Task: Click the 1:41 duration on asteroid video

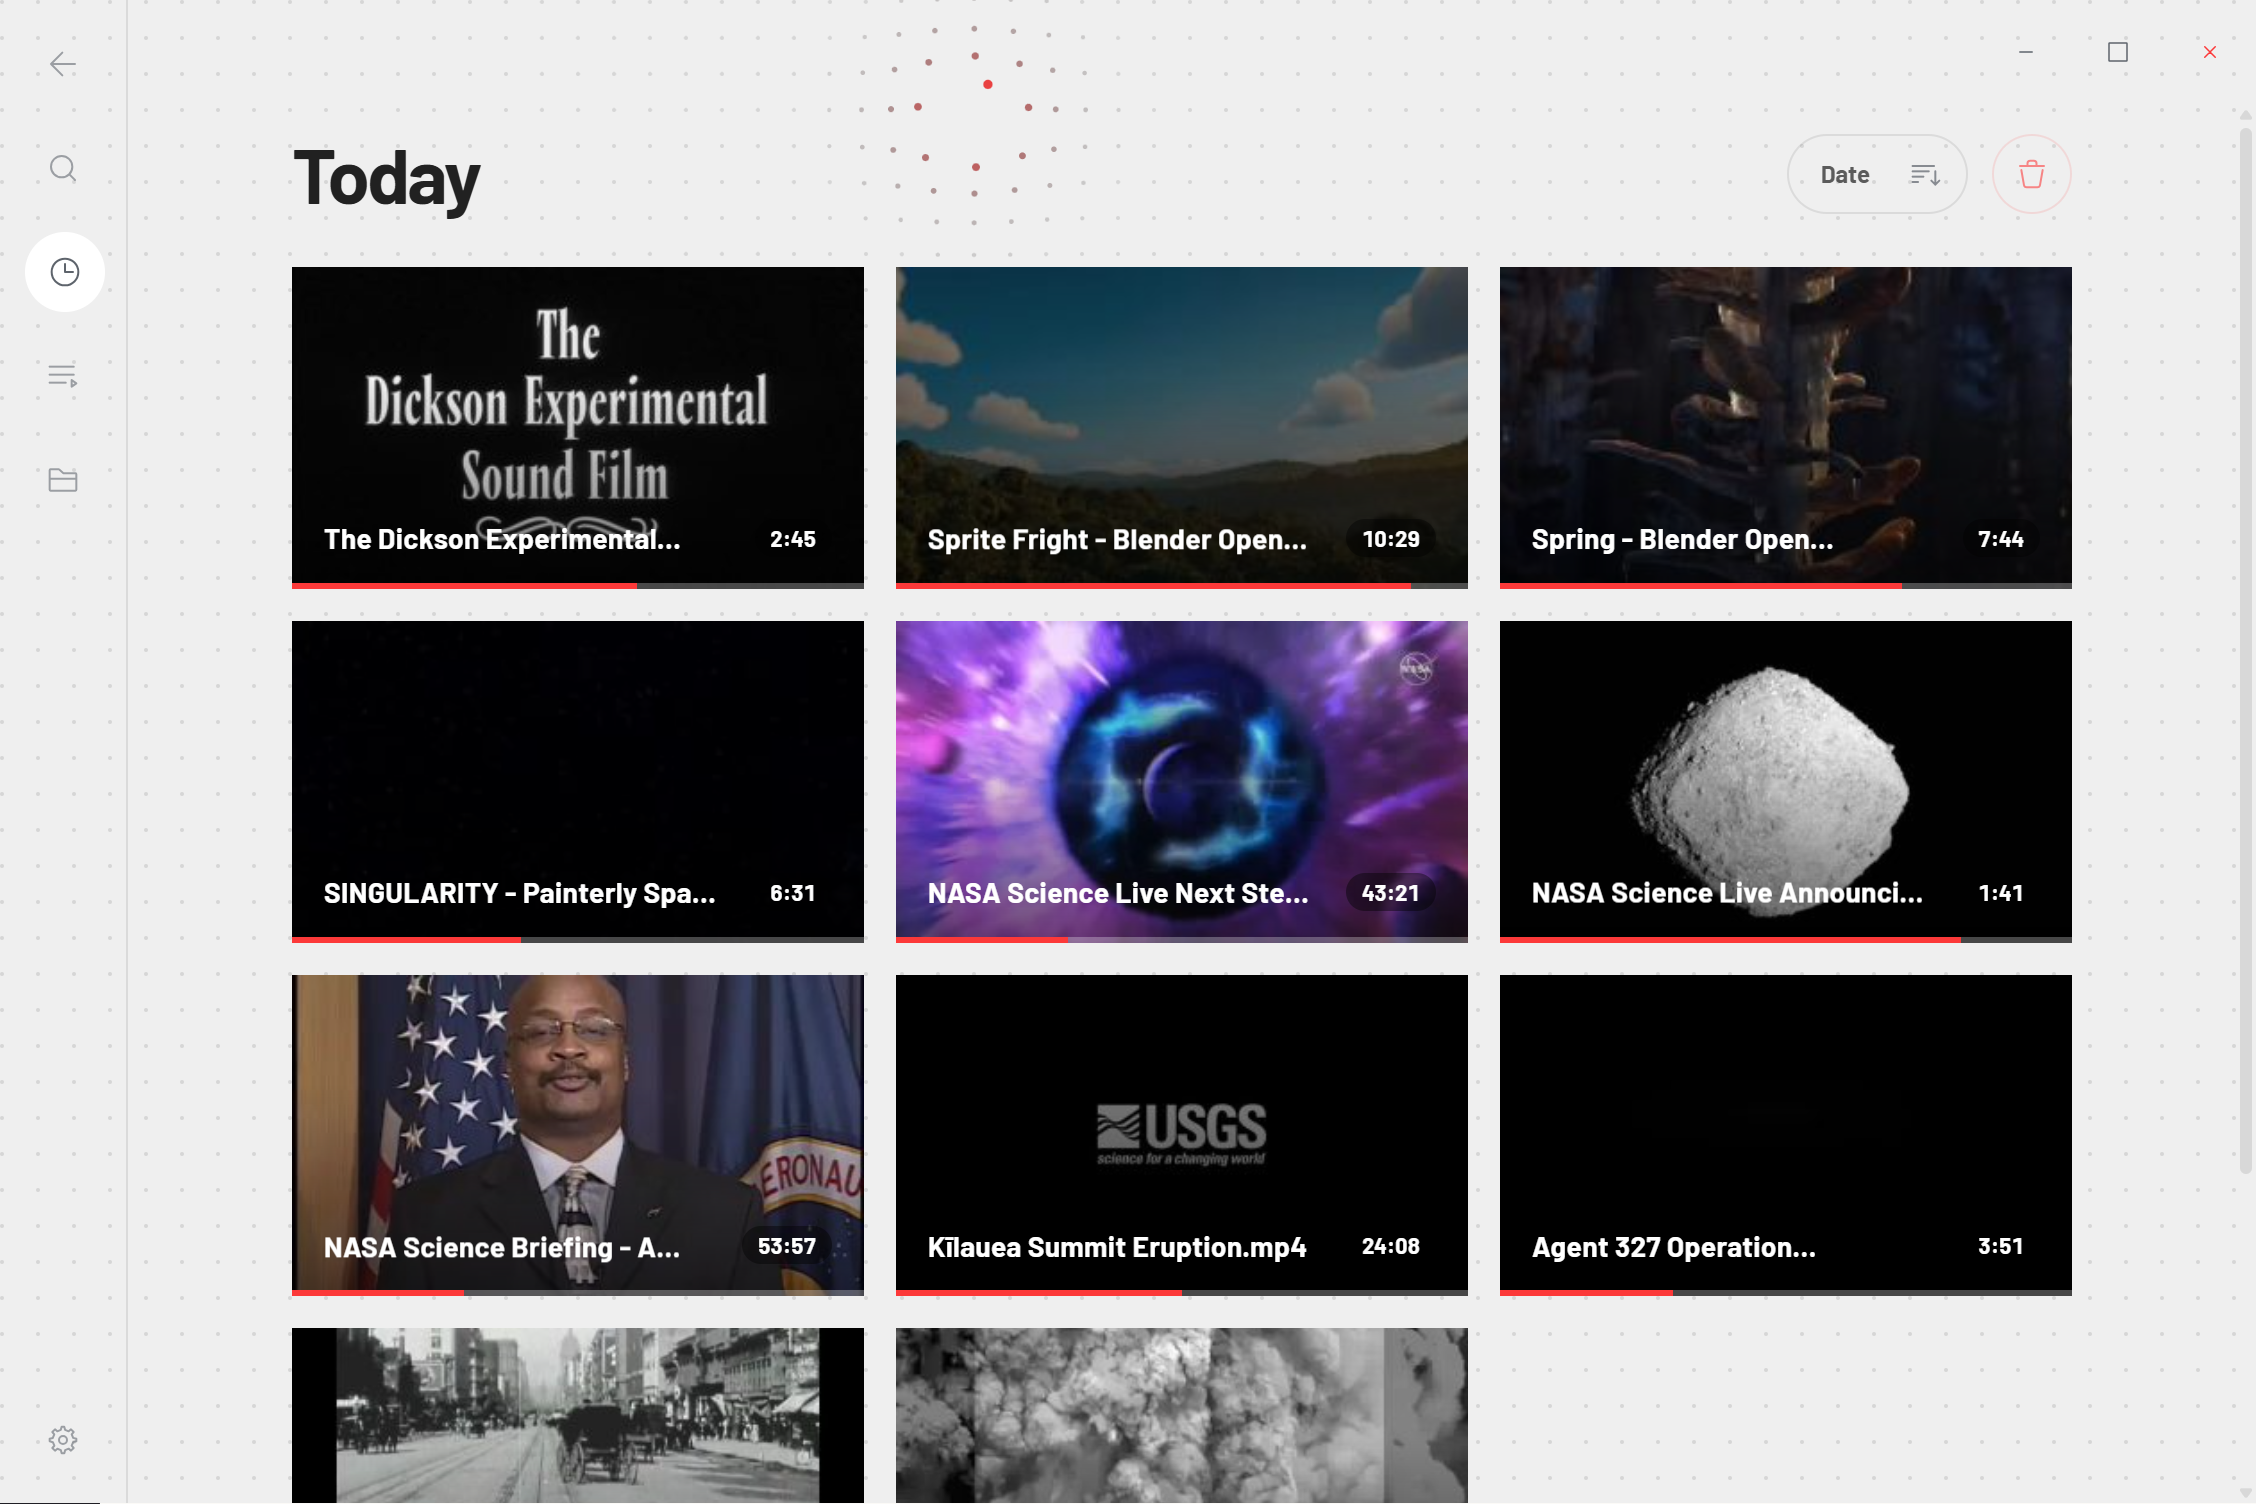Action: click(x=2001, y=893)
